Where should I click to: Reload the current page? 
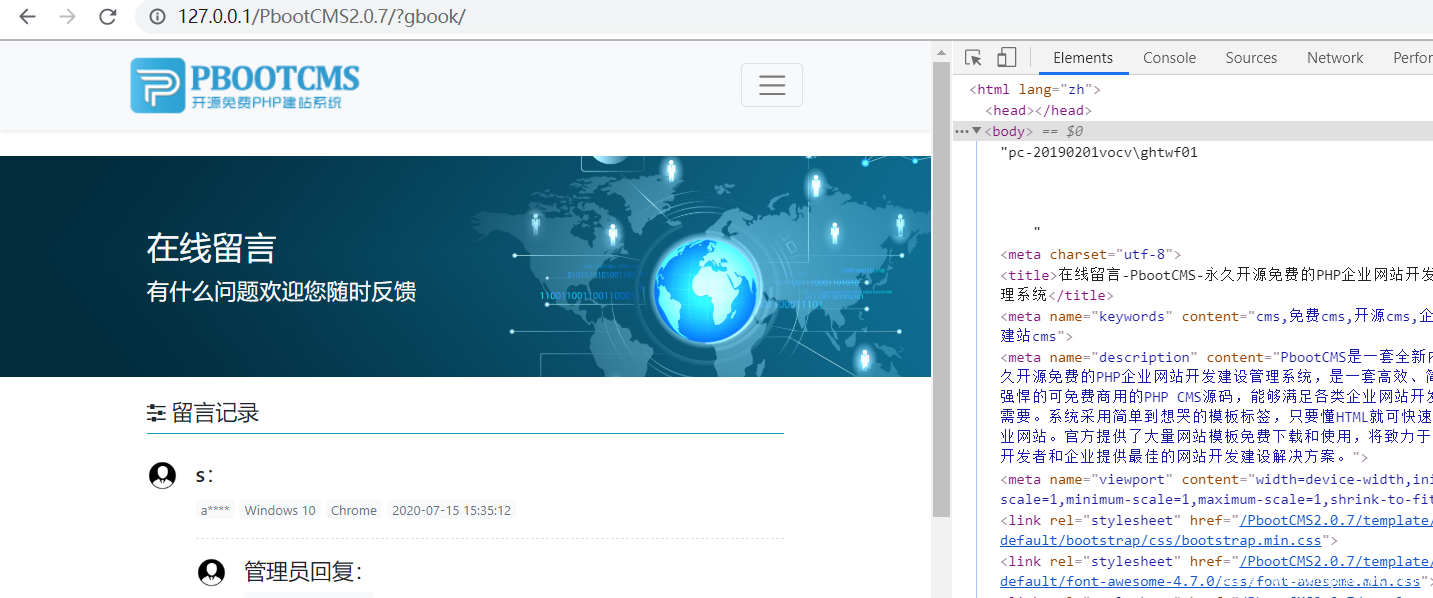[107, 17]
